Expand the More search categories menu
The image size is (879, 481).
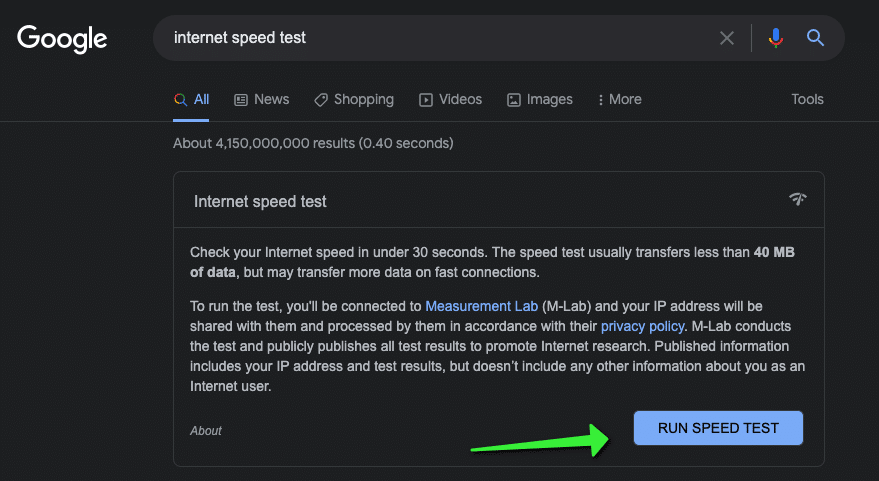(x=619, y=100)
